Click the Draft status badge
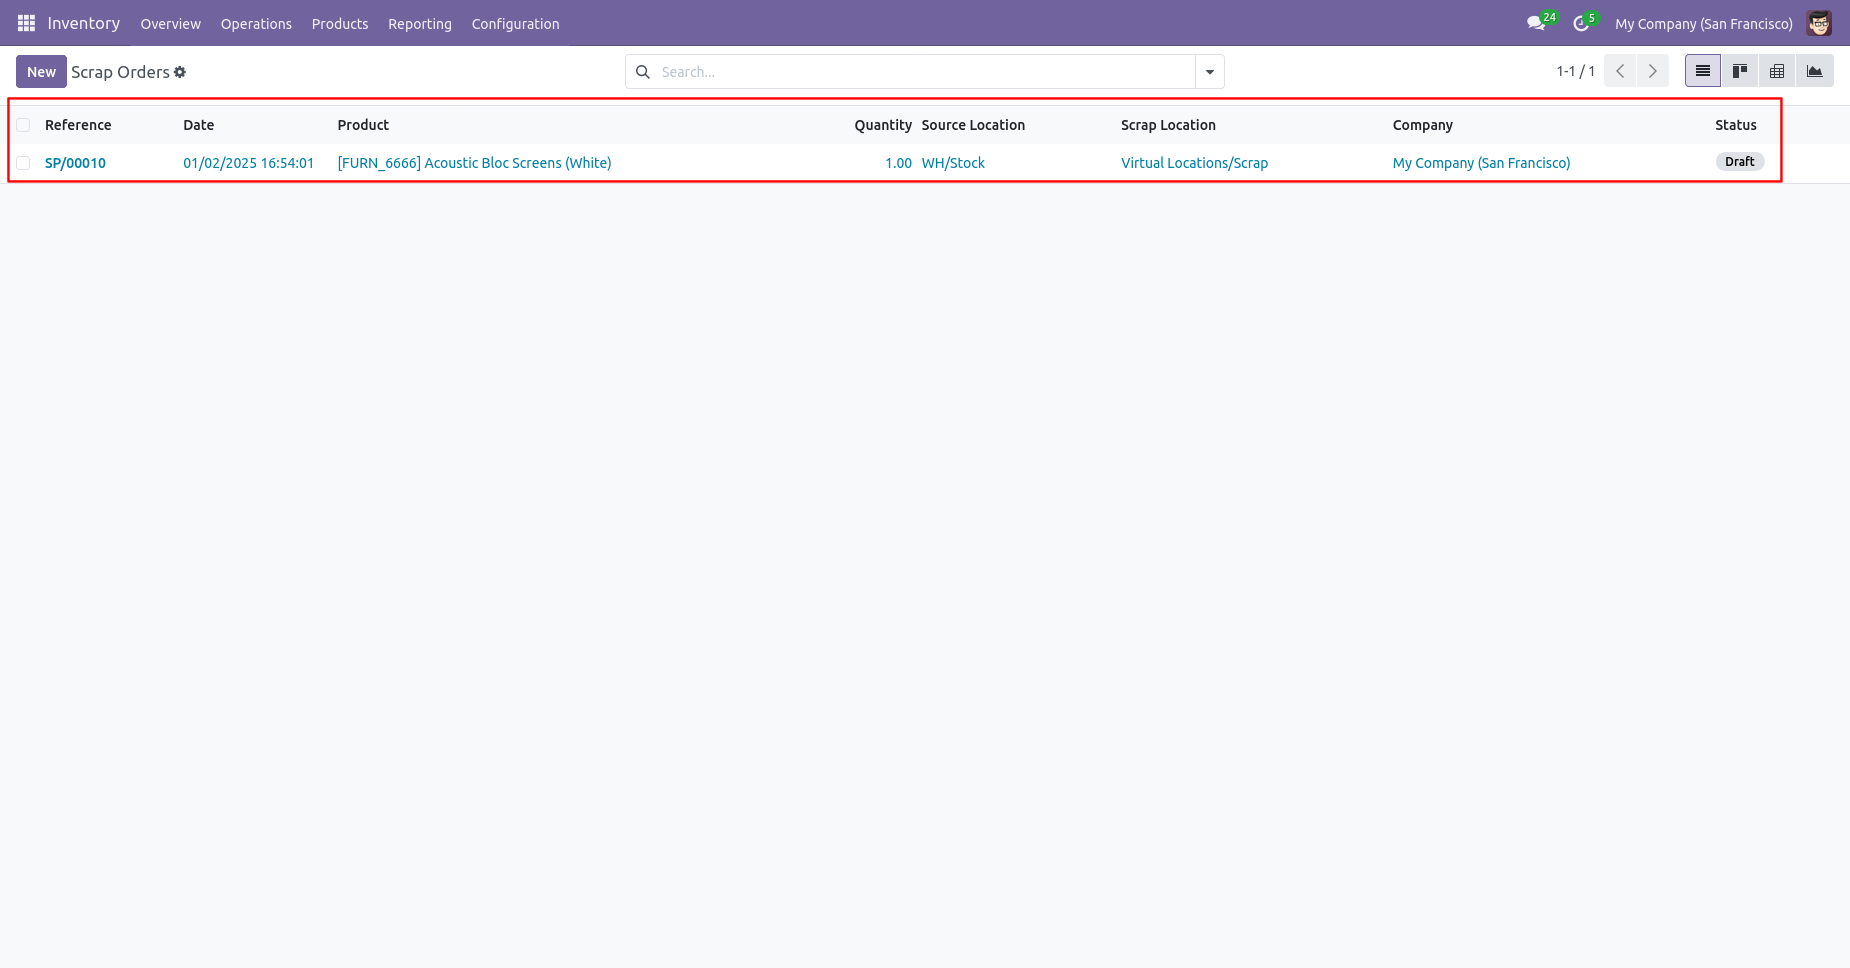Image resolution: width=1850 pixels, height=968 pixels. (1739, 162)
